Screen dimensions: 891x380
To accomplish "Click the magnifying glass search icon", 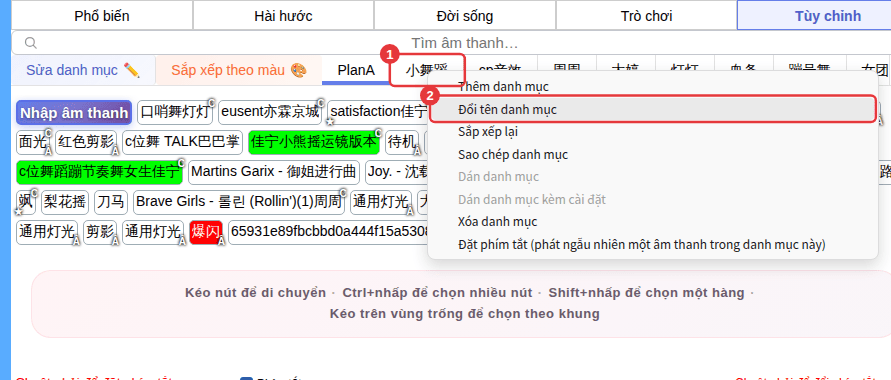I will point(31,43).
